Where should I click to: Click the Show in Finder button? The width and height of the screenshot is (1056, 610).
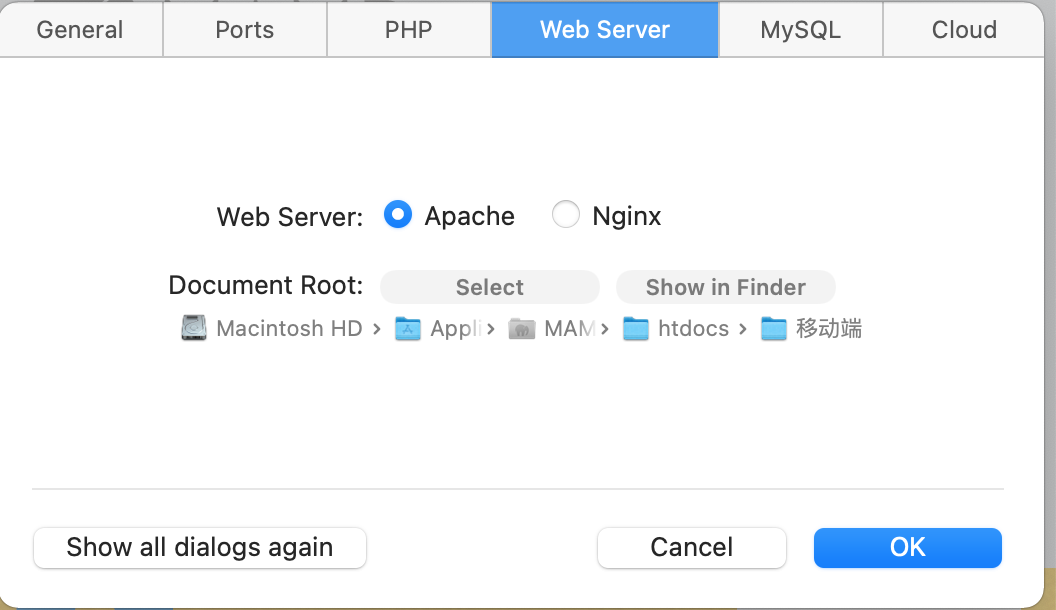click(726, 287)
